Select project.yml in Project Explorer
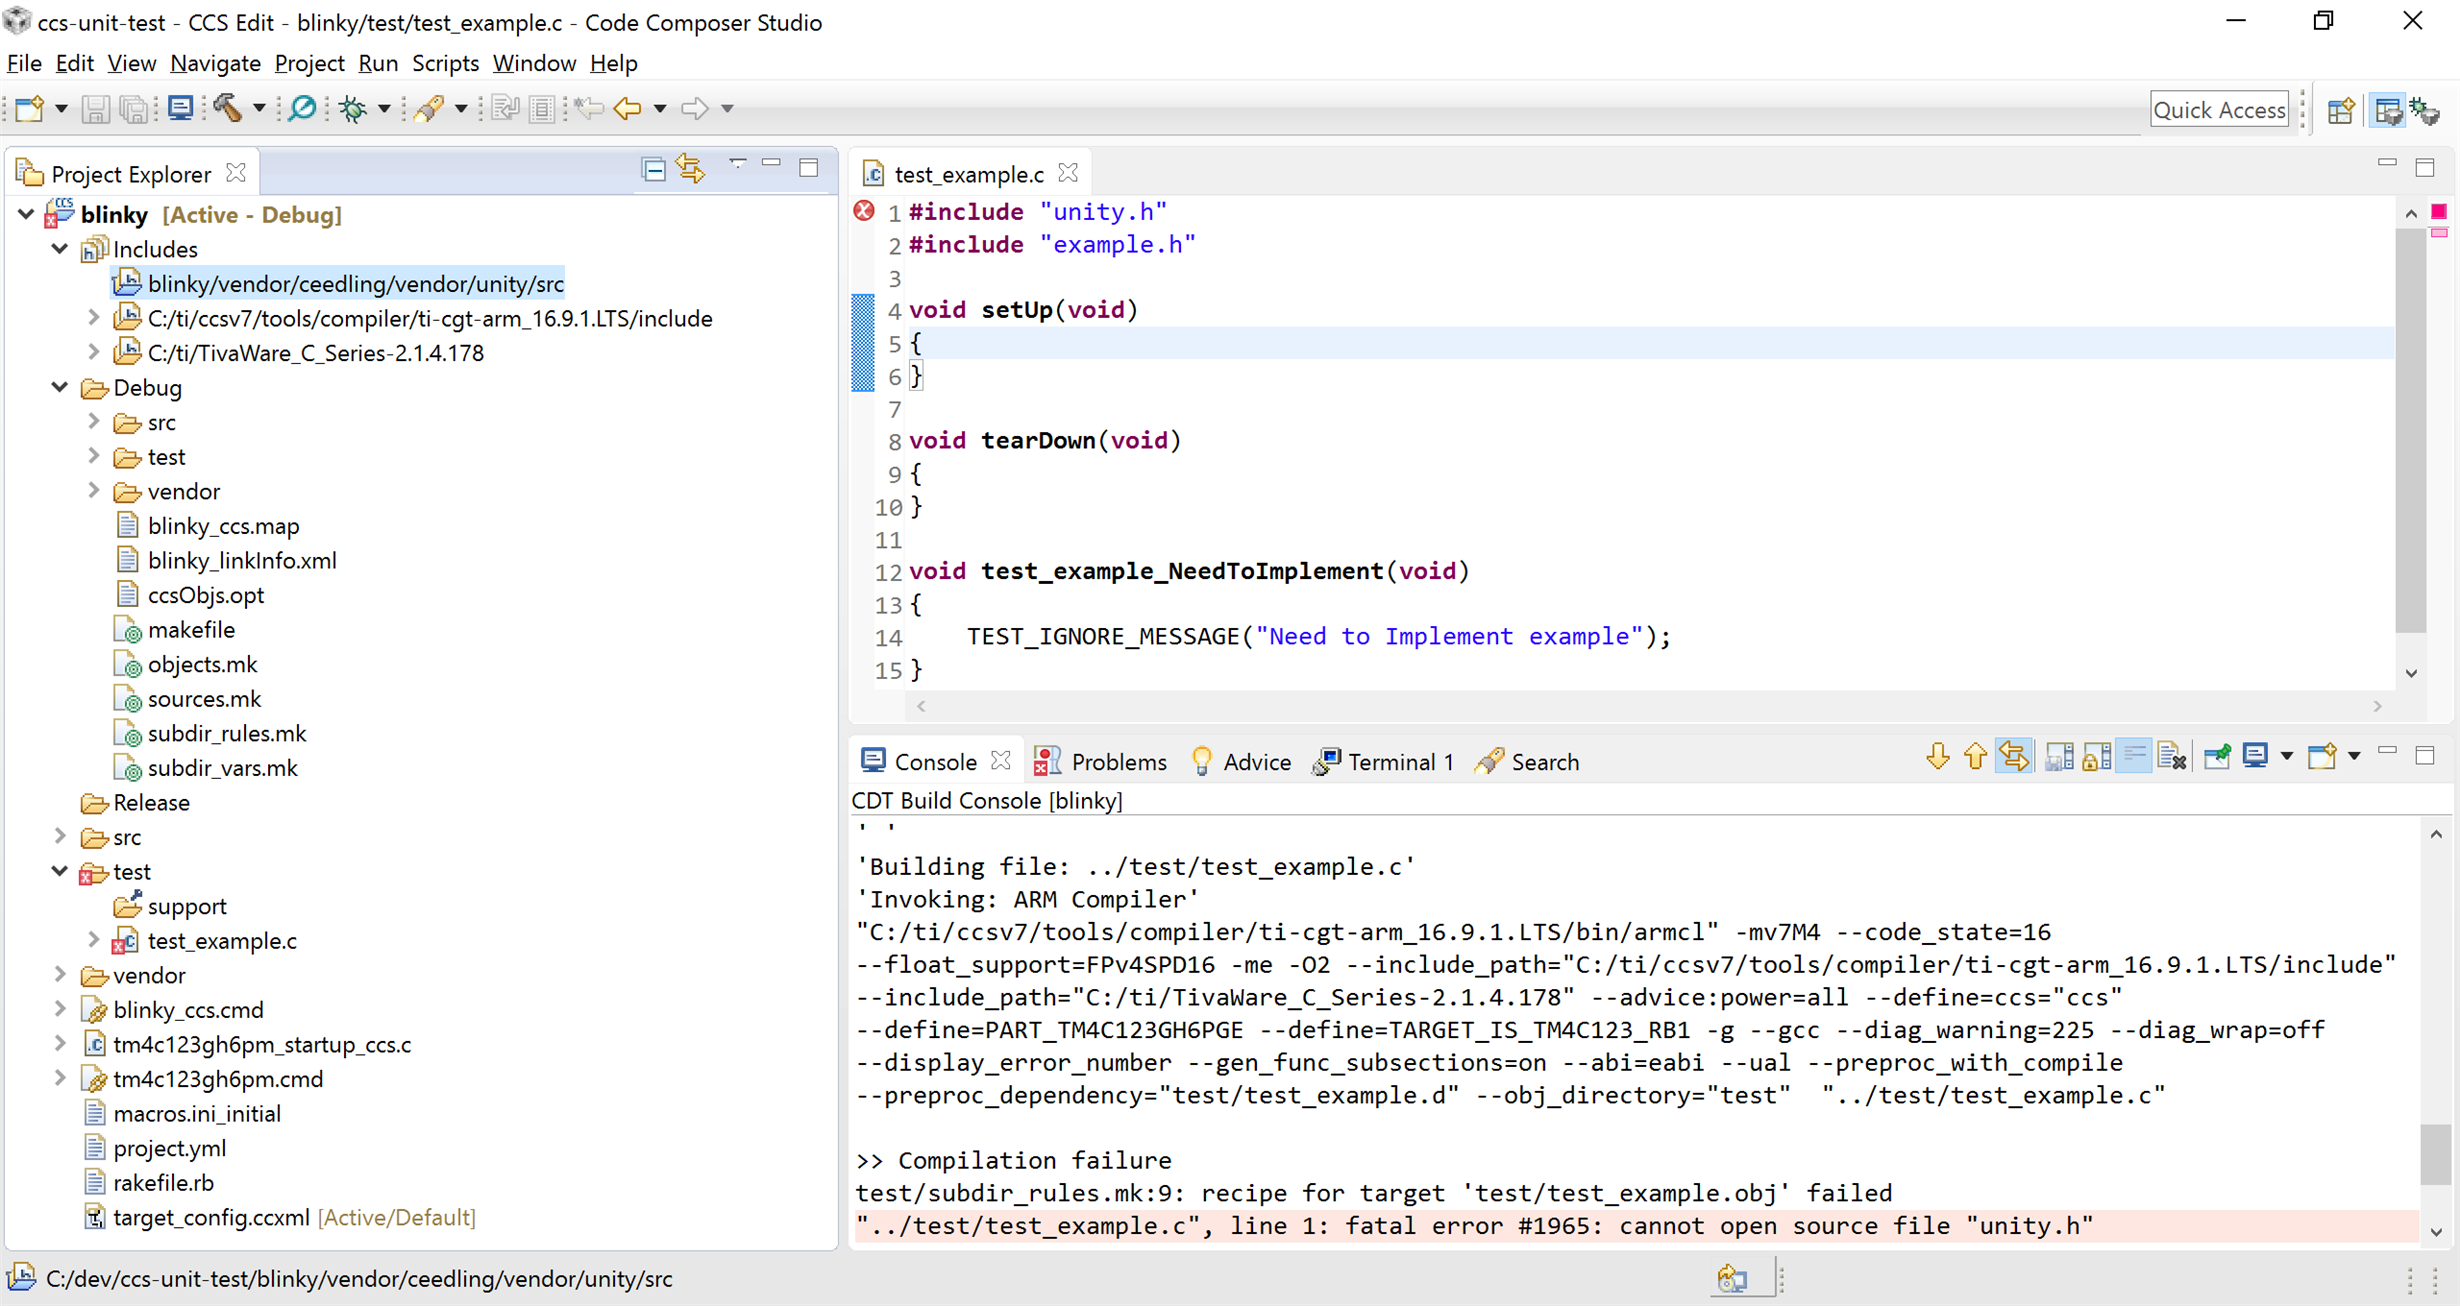Viewport: 2460px width, 1306px height. (170, 1148)
